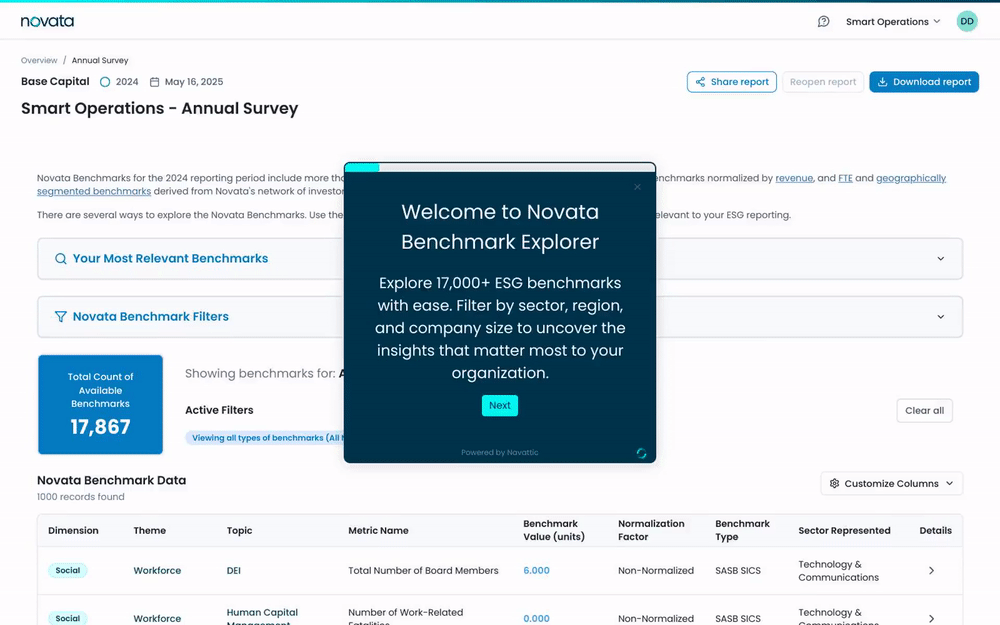Click SASB SICS in Board Members row
1000x625 pixels.
[738, 571]
